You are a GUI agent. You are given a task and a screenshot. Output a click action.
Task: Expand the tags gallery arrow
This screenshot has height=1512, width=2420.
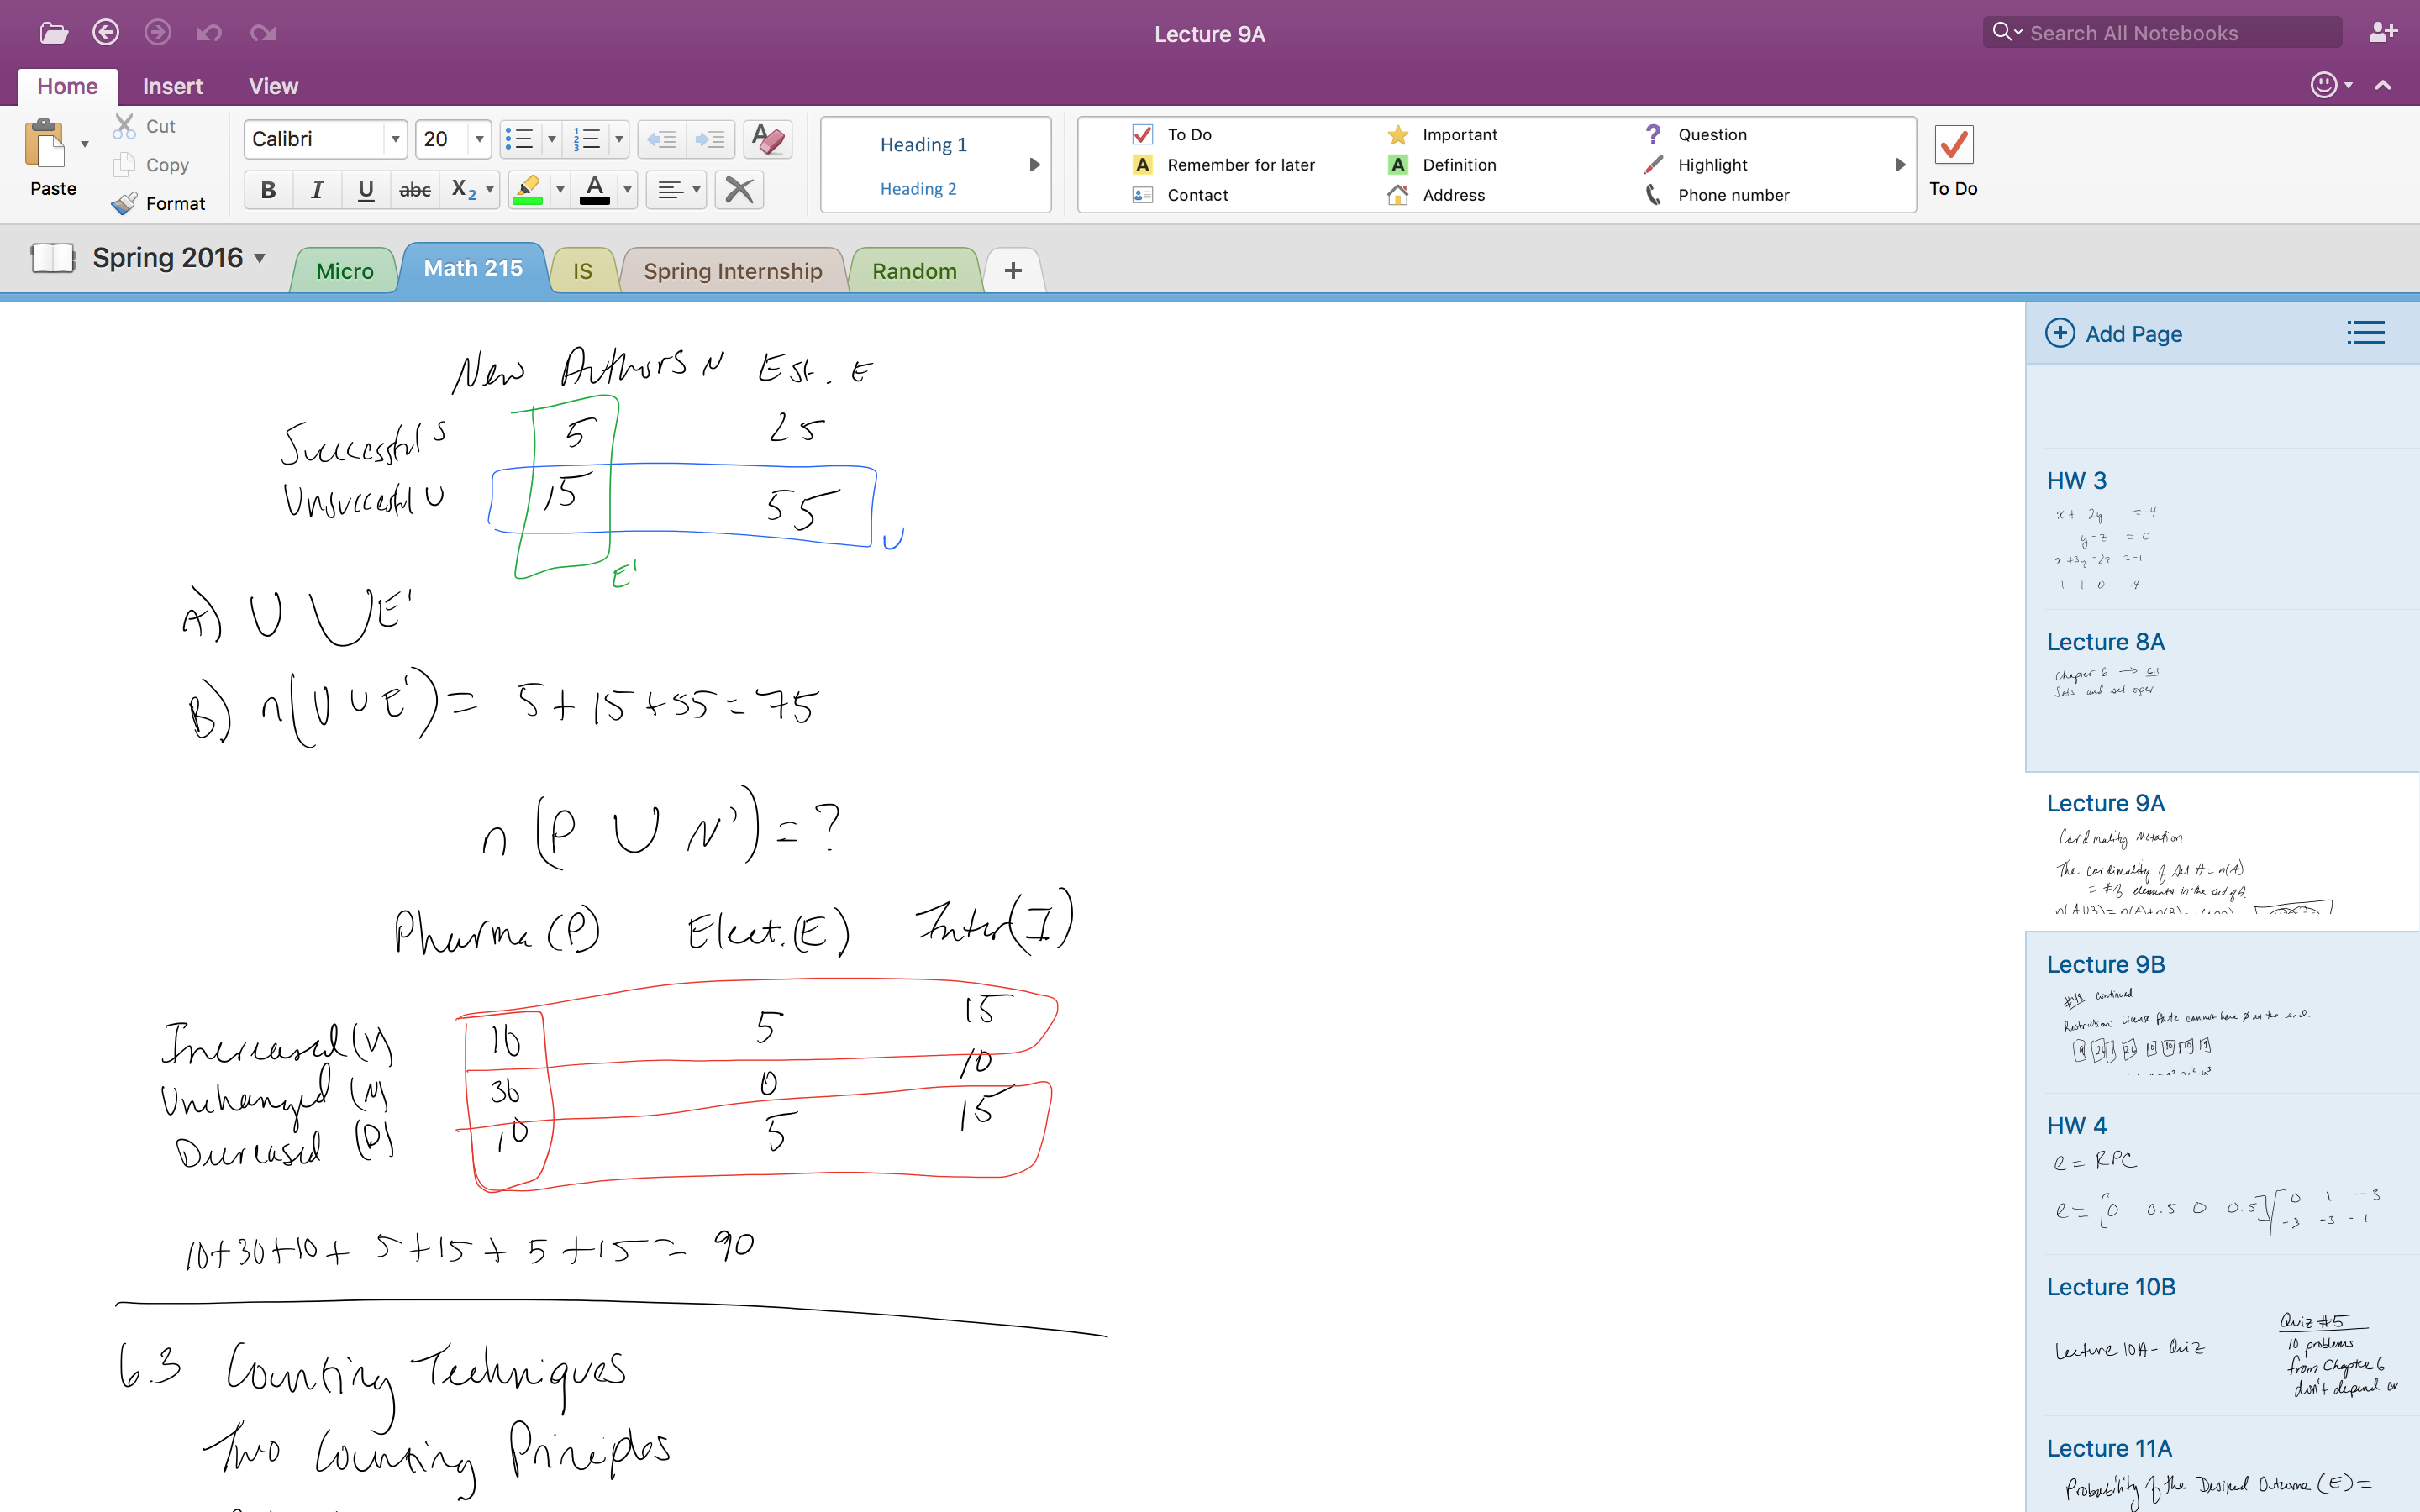1899,165
